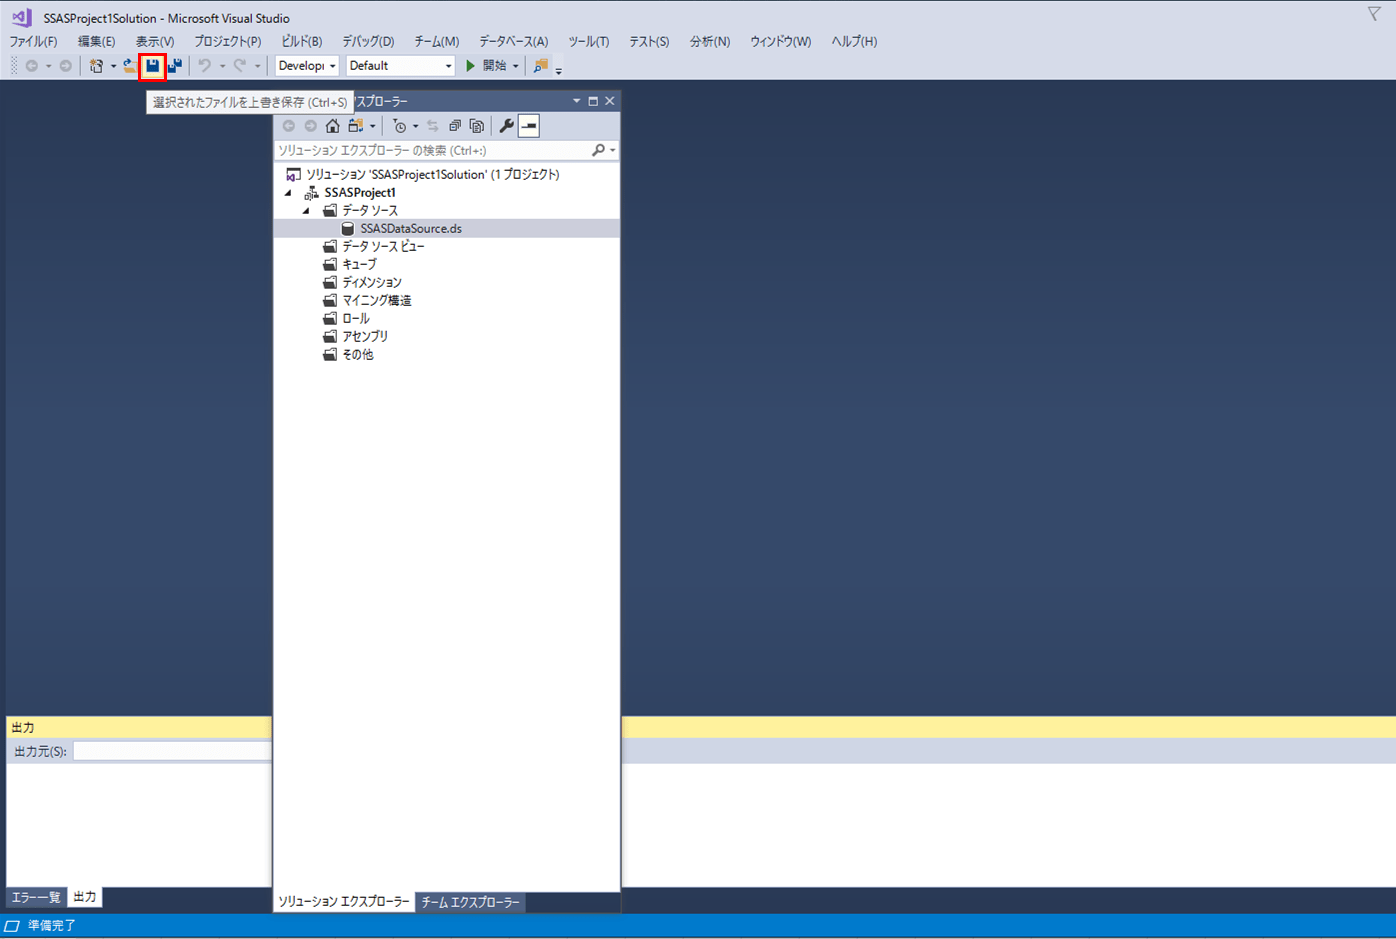
Task: Collapse the データ ソース folder node
Action: click(x=307, y=211)
